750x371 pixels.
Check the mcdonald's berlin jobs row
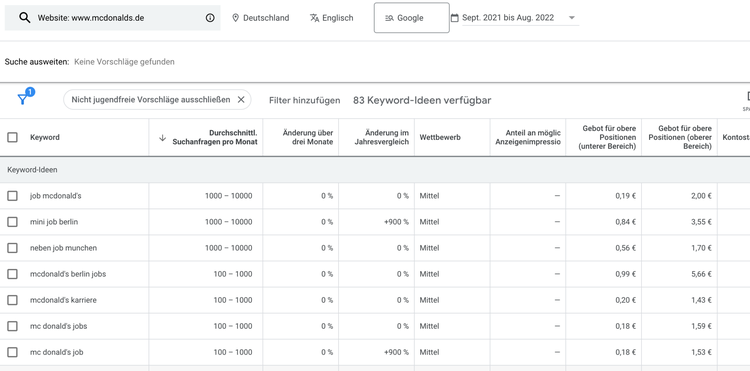[12, 274]
